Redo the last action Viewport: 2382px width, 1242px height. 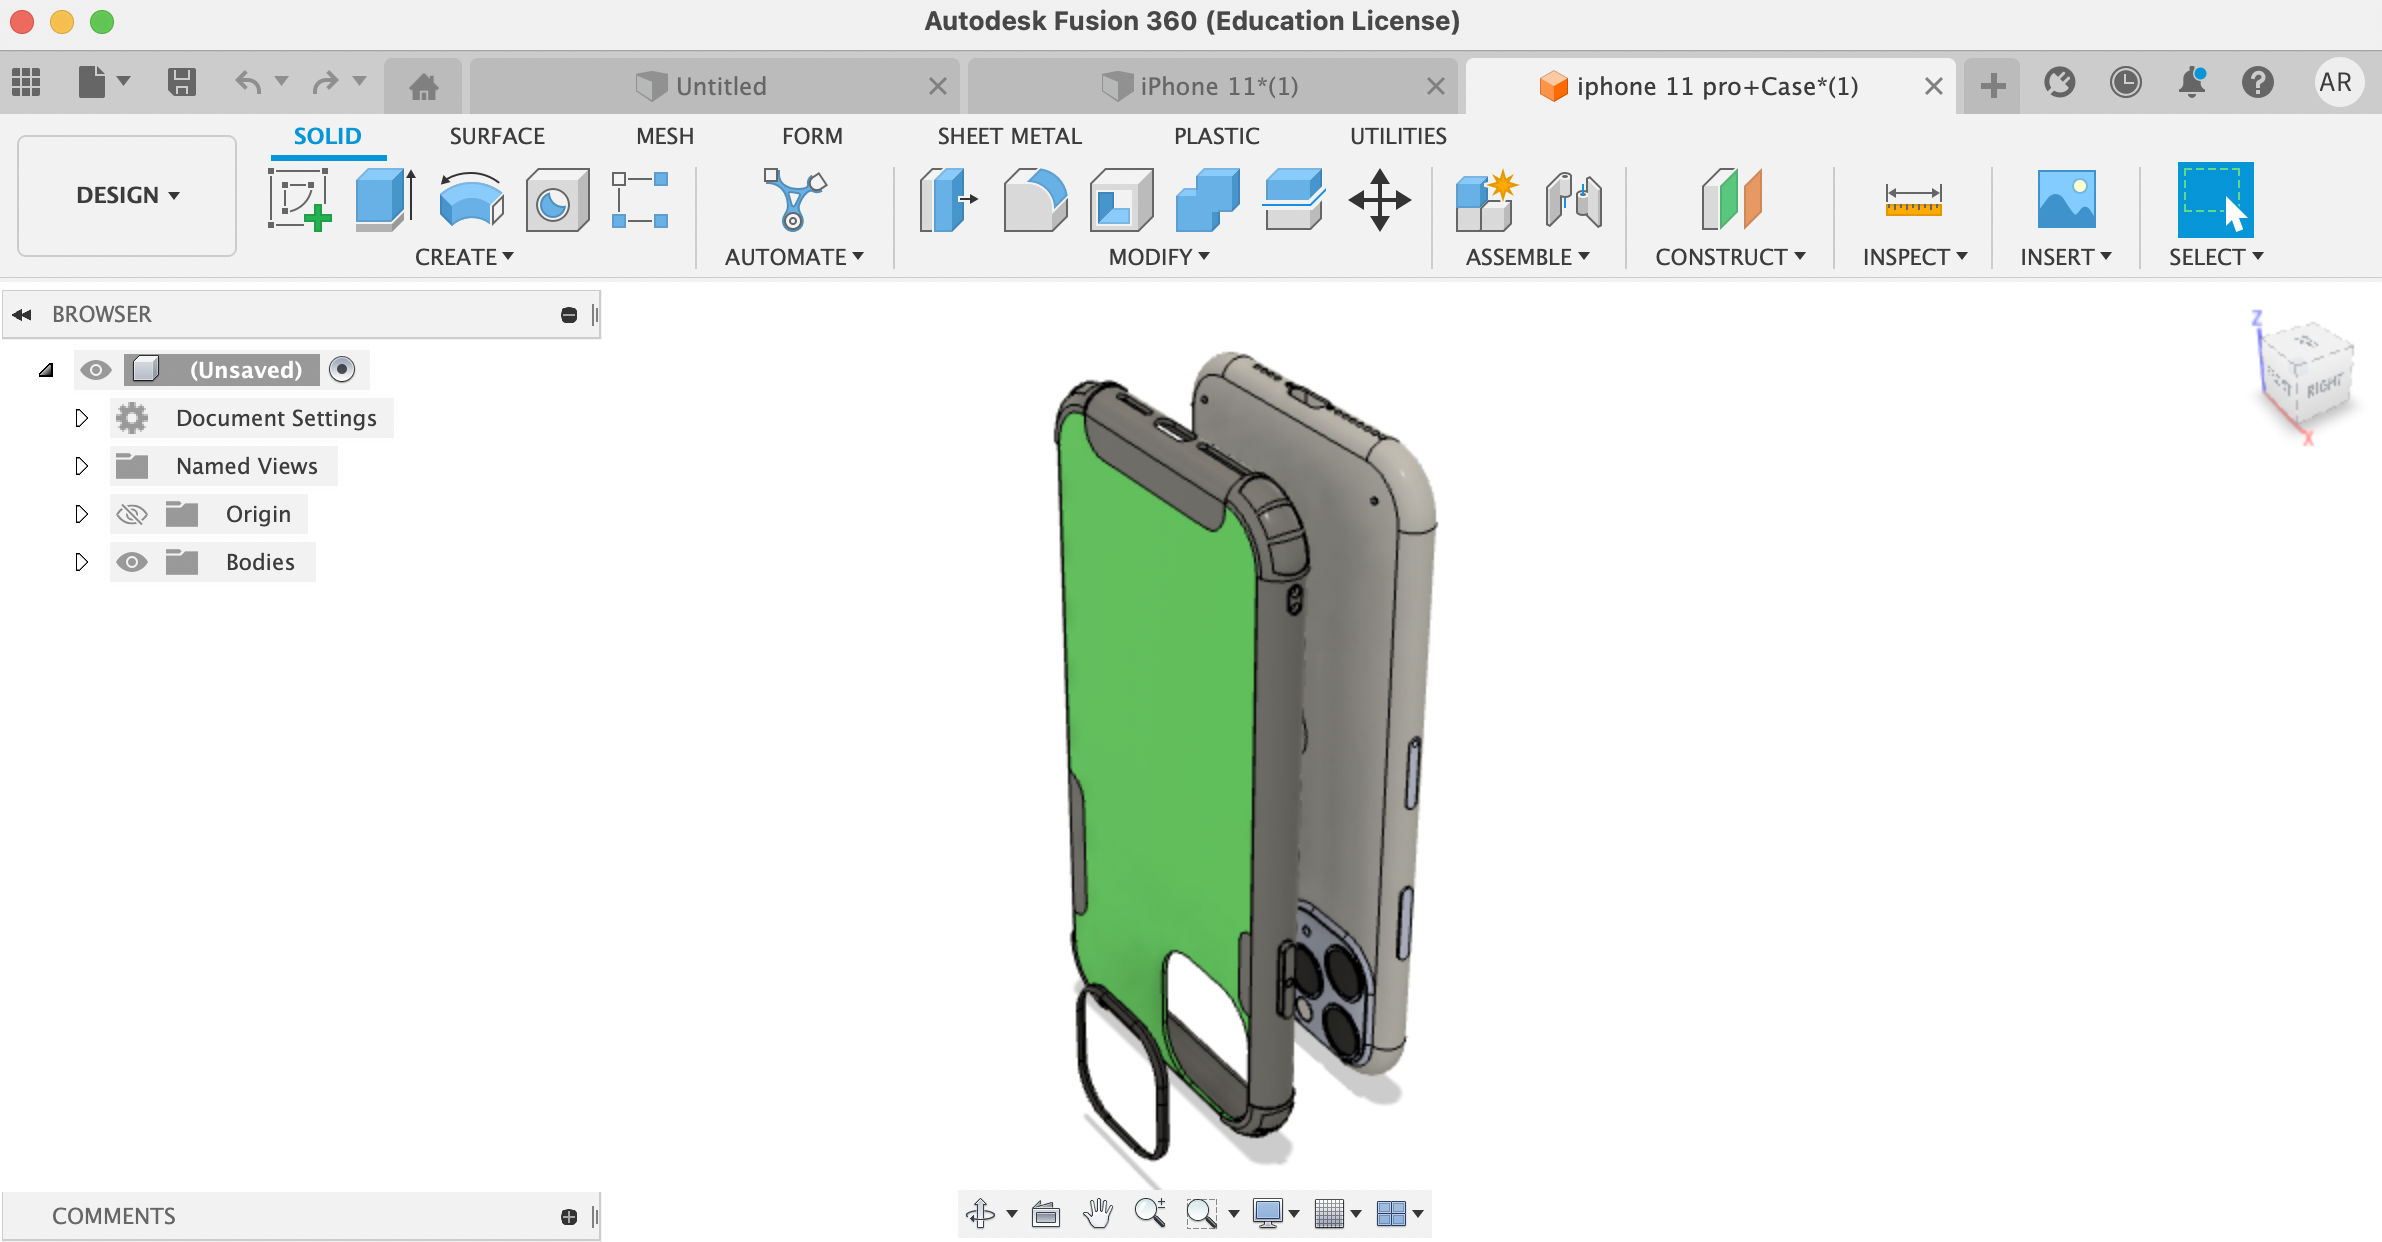(326, 82)
